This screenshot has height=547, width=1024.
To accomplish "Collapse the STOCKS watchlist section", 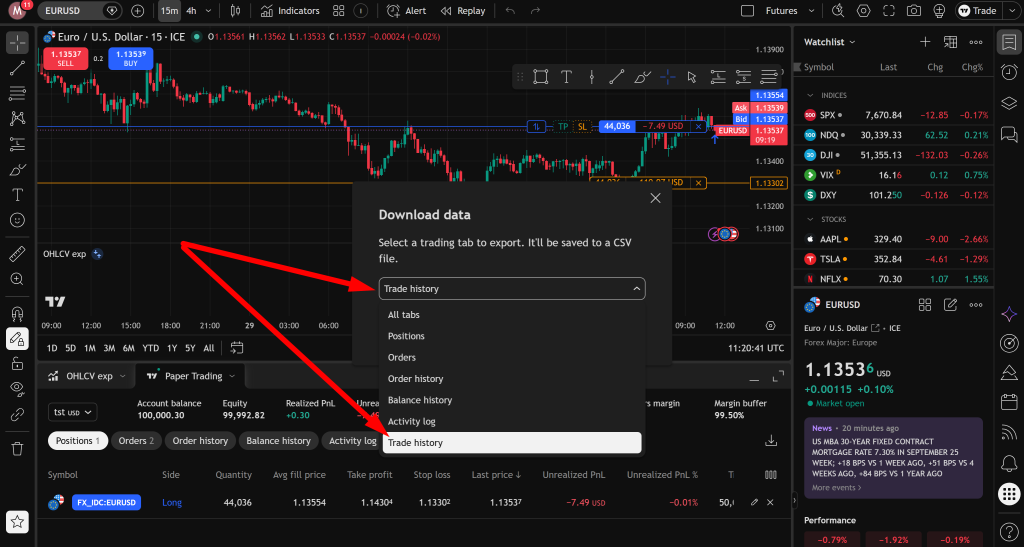I will tap(810, 219).
